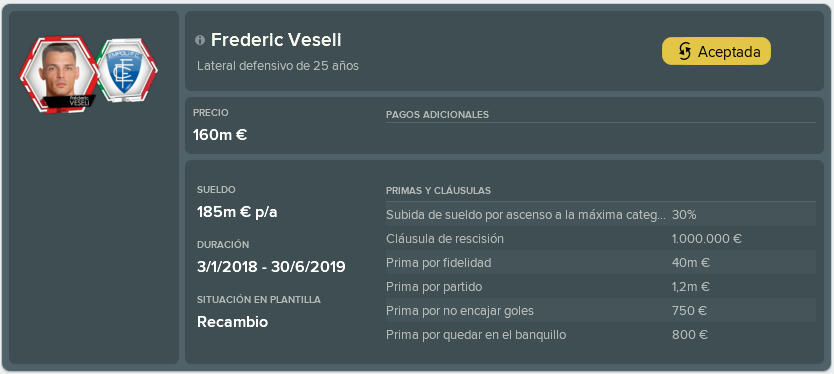This screenshot has height=374, width=834.
Task: Click the Aceptada status button
Action: click(716, 52)
